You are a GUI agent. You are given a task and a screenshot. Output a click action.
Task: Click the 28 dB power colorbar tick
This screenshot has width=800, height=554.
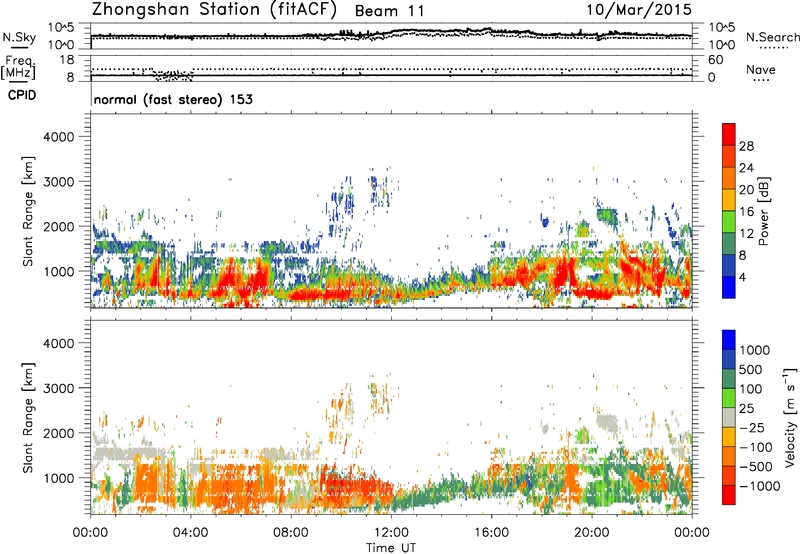(x=746, y=146)
